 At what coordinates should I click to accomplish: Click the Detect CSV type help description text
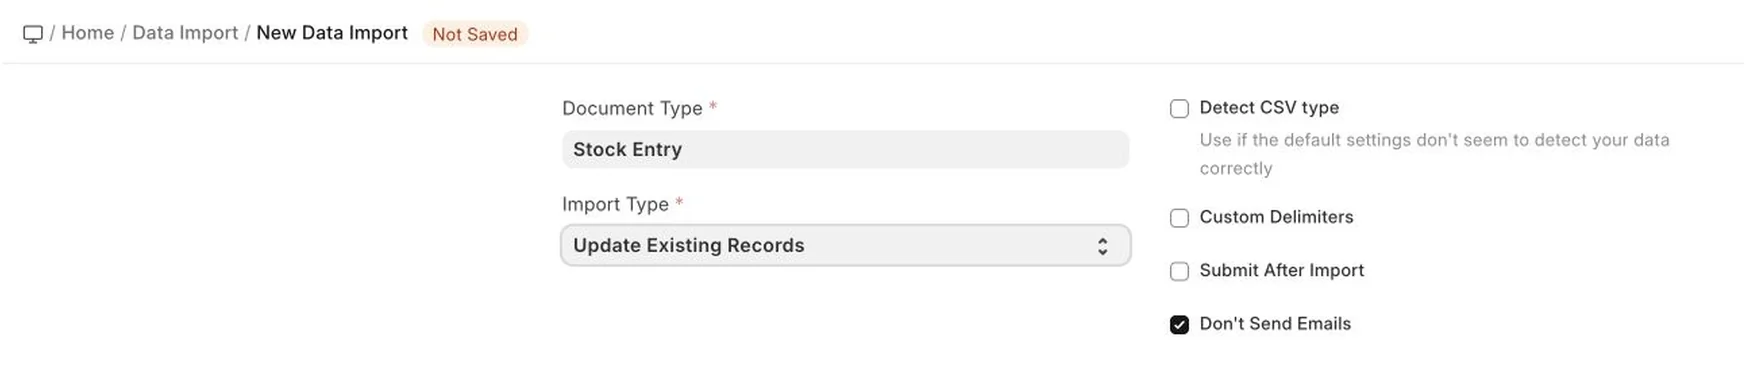1434,154
